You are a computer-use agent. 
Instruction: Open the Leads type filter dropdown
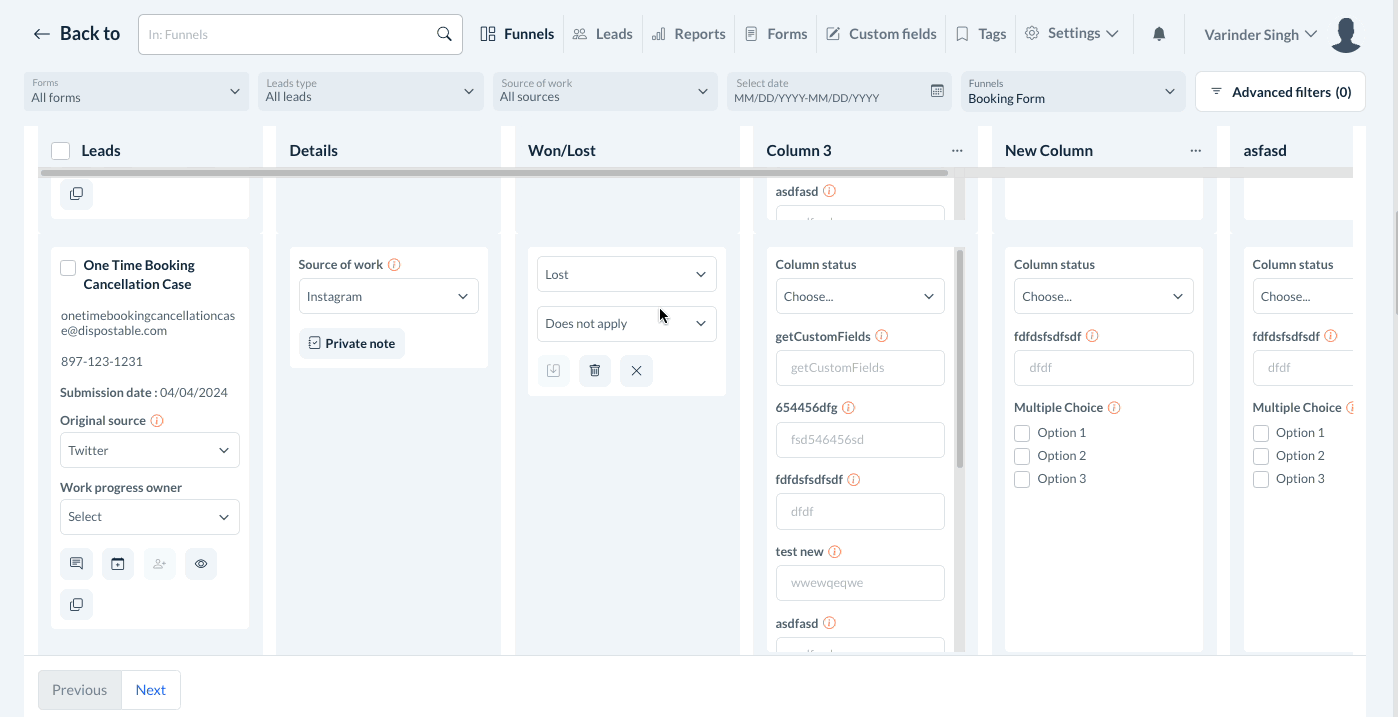tap(370, 91)
